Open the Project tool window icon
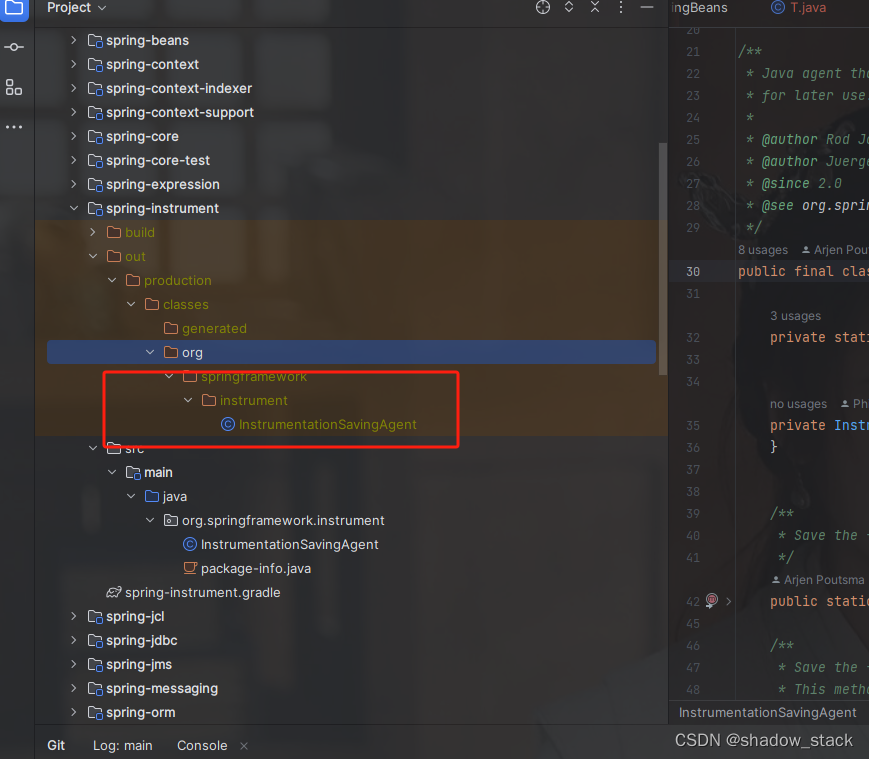Screen dimensions: 869x759 pos(14,8)
